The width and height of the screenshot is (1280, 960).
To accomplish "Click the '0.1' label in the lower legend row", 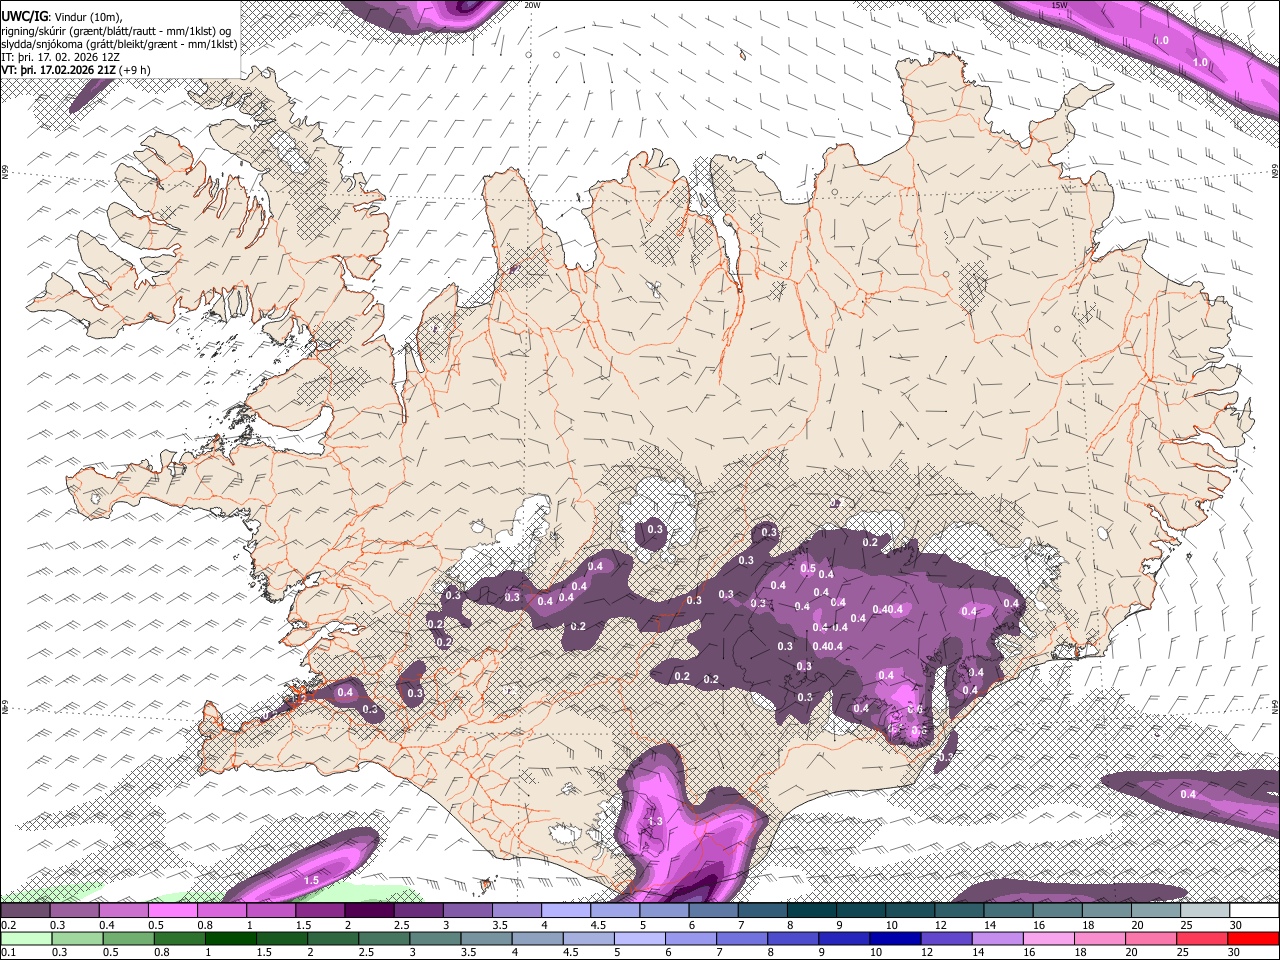I will pyautogui.click(x=9, y=952).
